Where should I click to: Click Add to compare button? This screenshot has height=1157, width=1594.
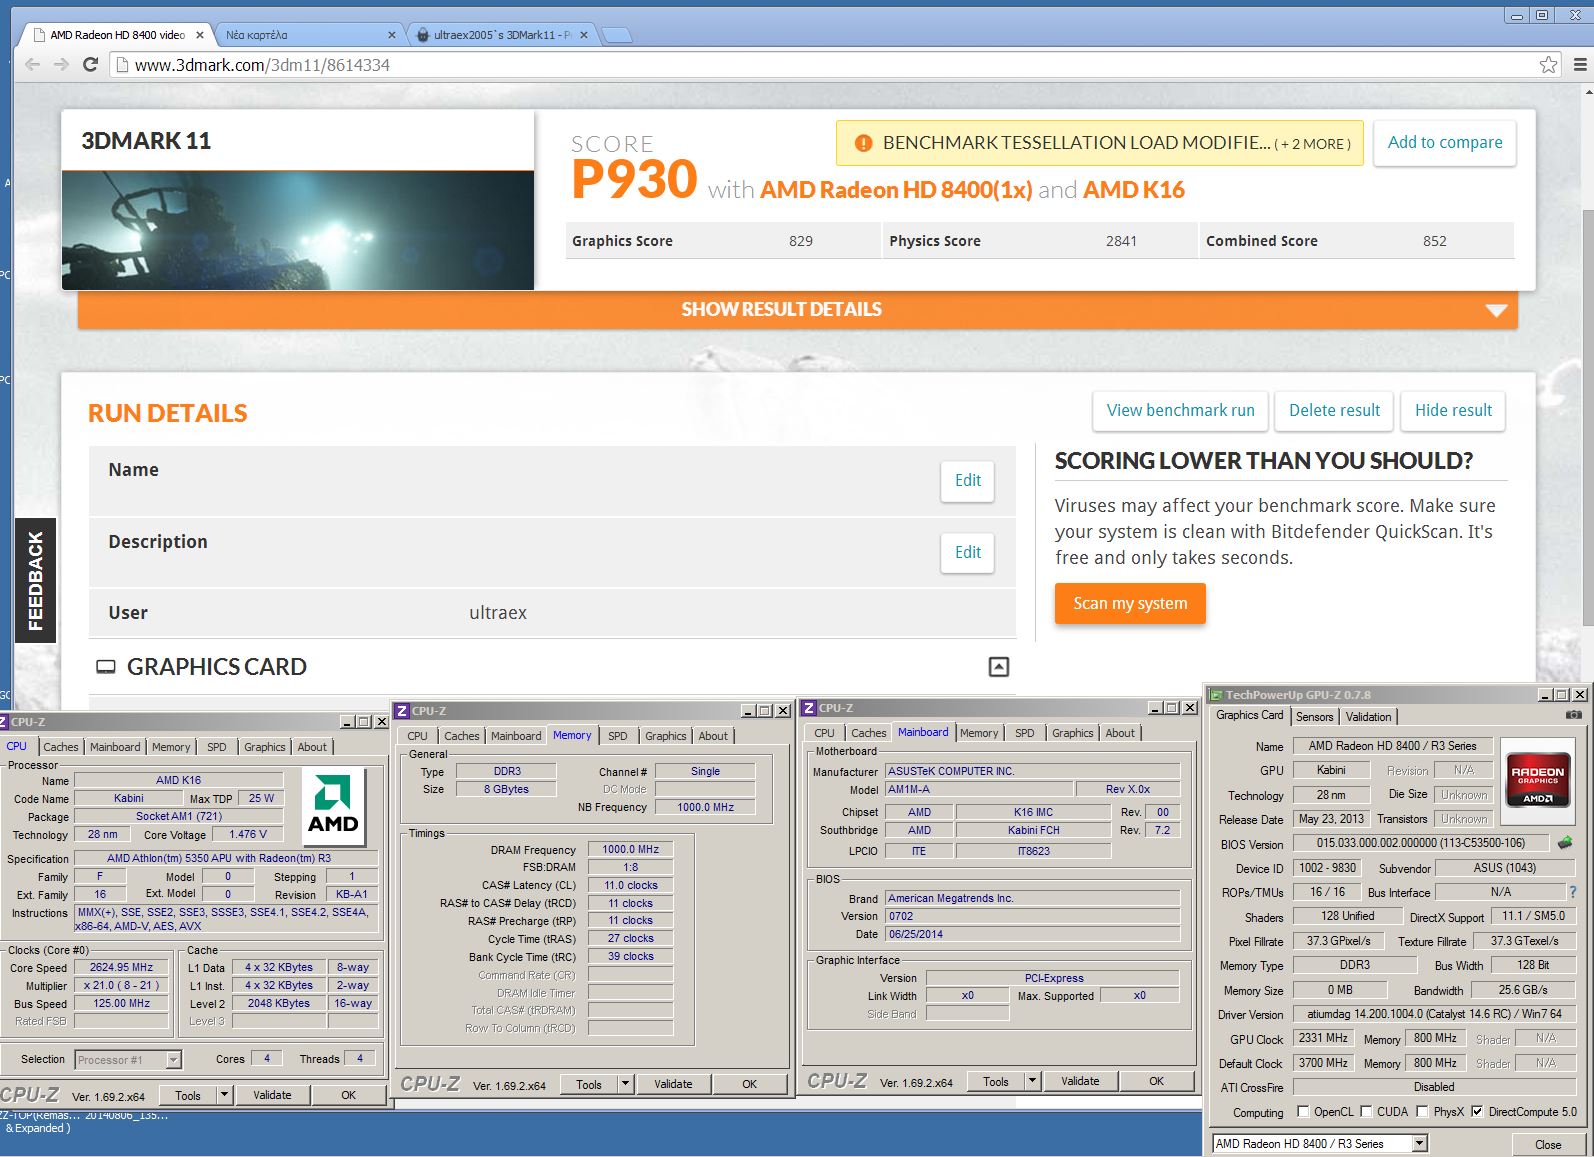pyautogui.click(x=1444, y=143)
